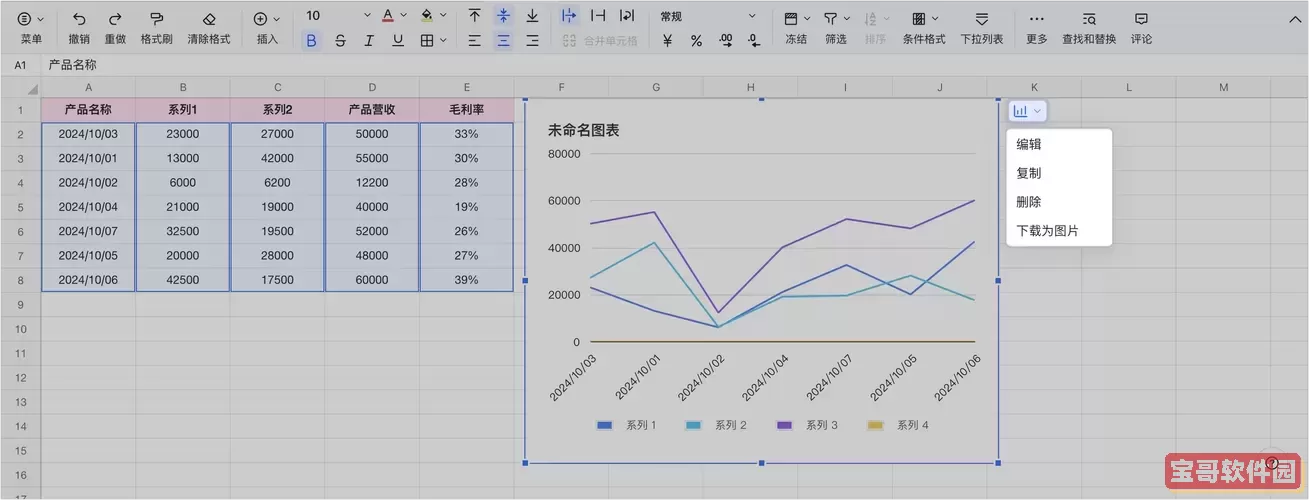Align cell content to vertical middle
This screenshot has width=1309, height=500.
point(503,16)
